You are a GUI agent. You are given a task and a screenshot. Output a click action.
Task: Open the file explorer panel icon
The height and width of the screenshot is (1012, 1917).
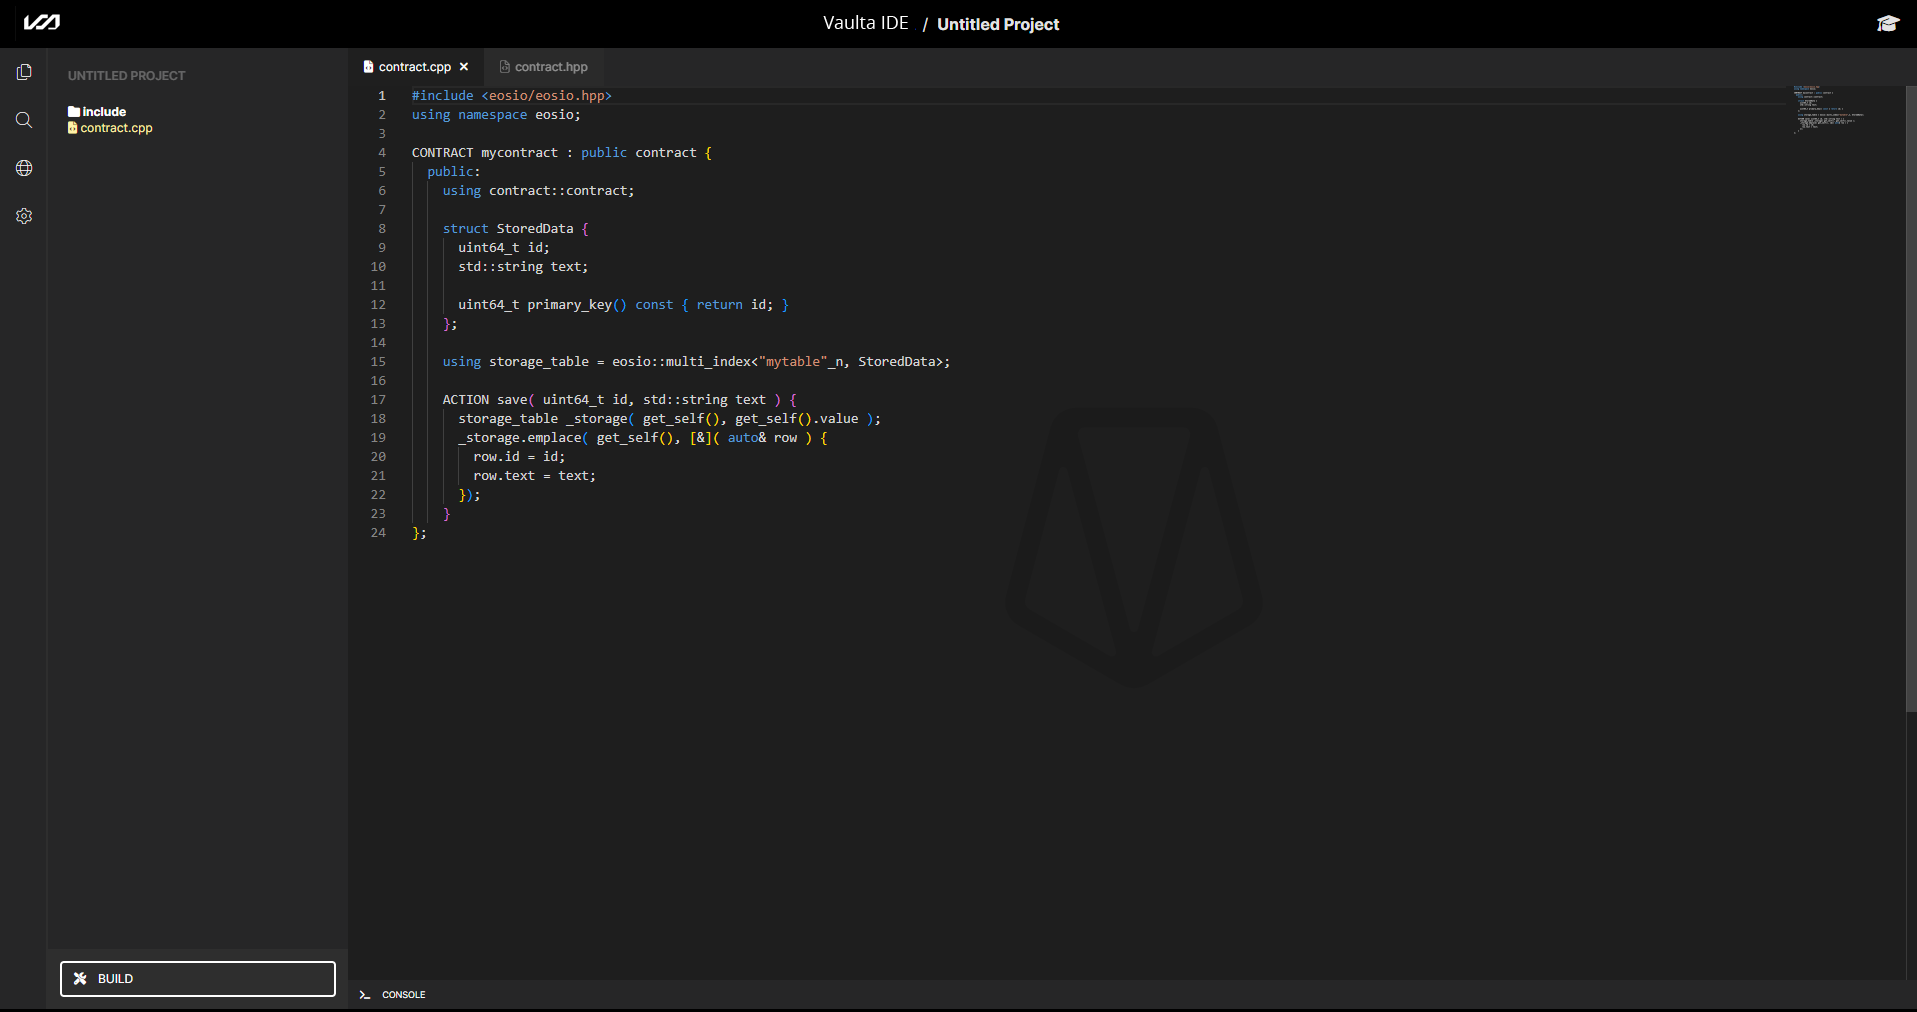(23, 71)
